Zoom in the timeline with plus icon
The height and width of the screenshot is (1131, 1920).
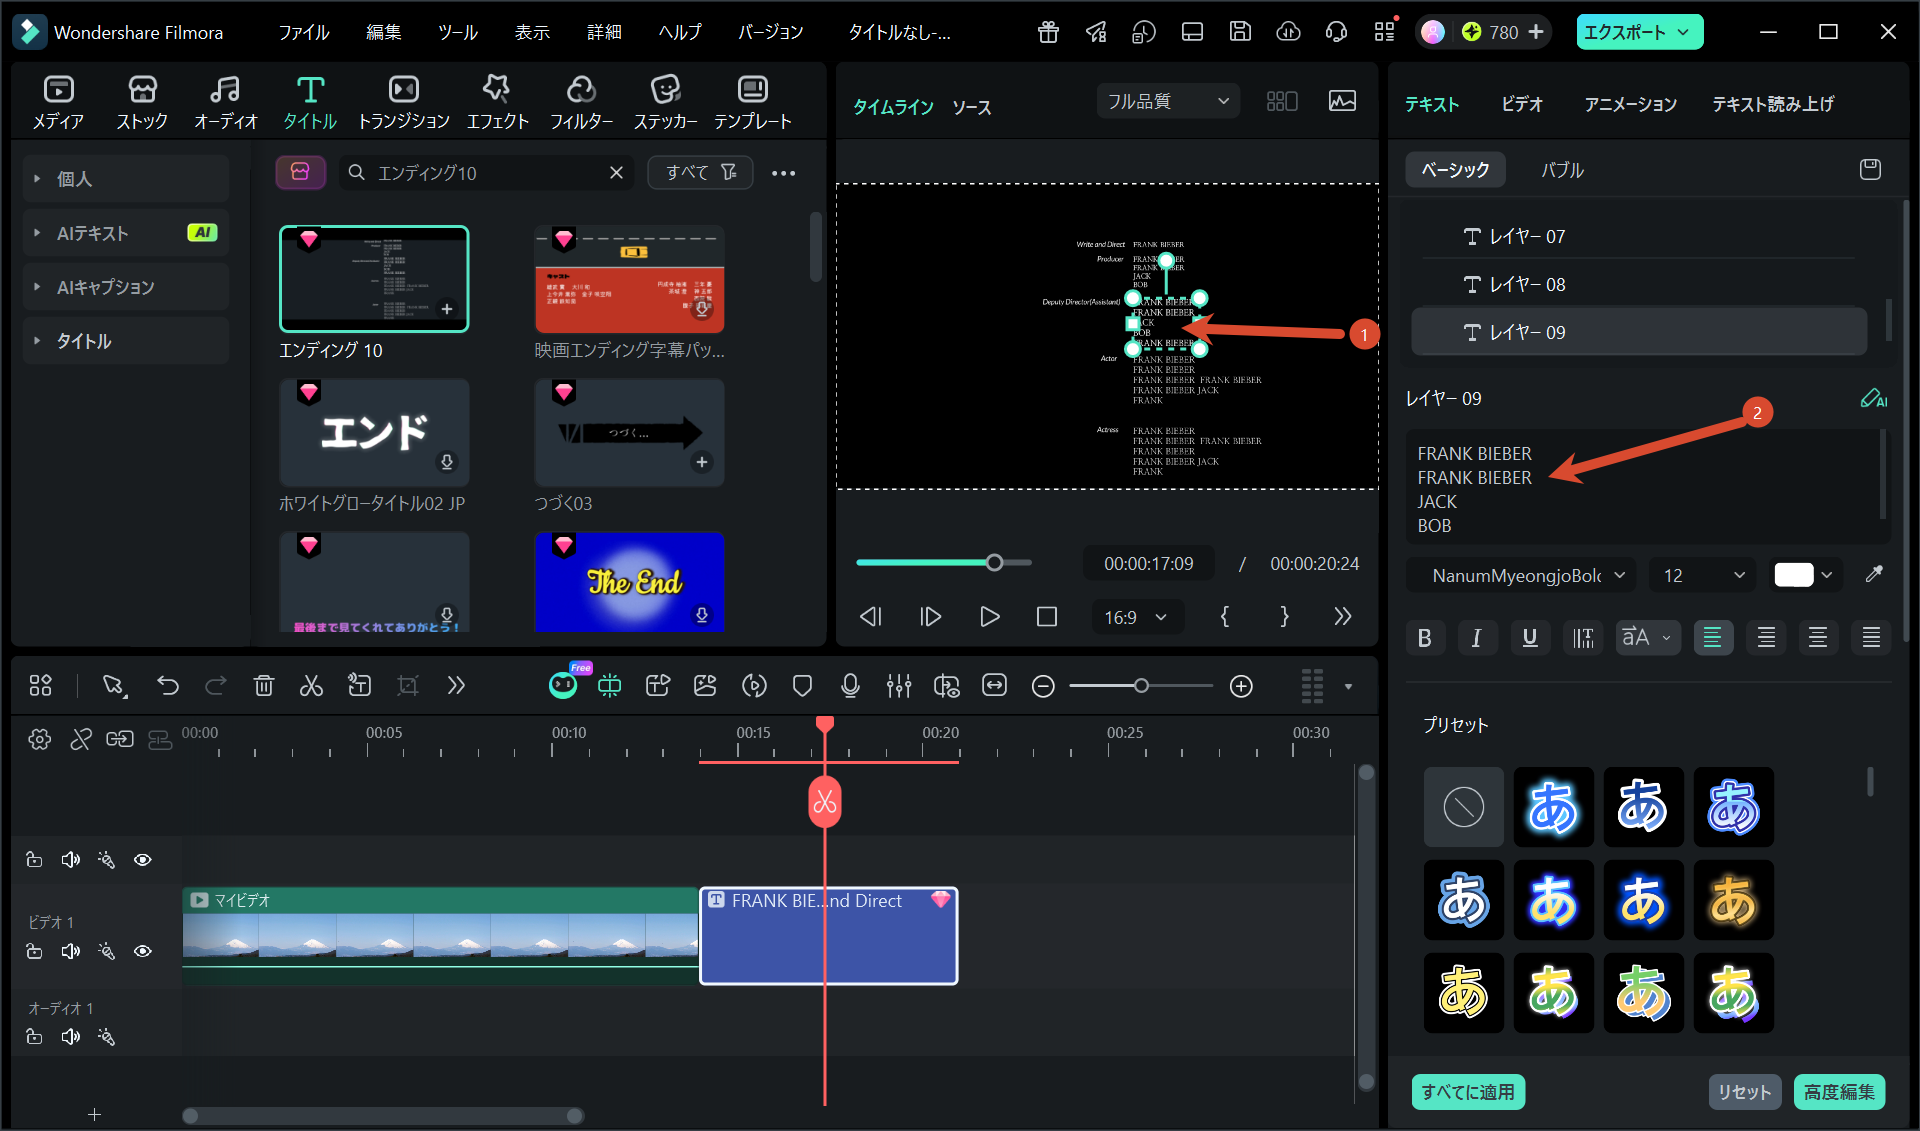pyautogui.click(x=1241, y=686)
